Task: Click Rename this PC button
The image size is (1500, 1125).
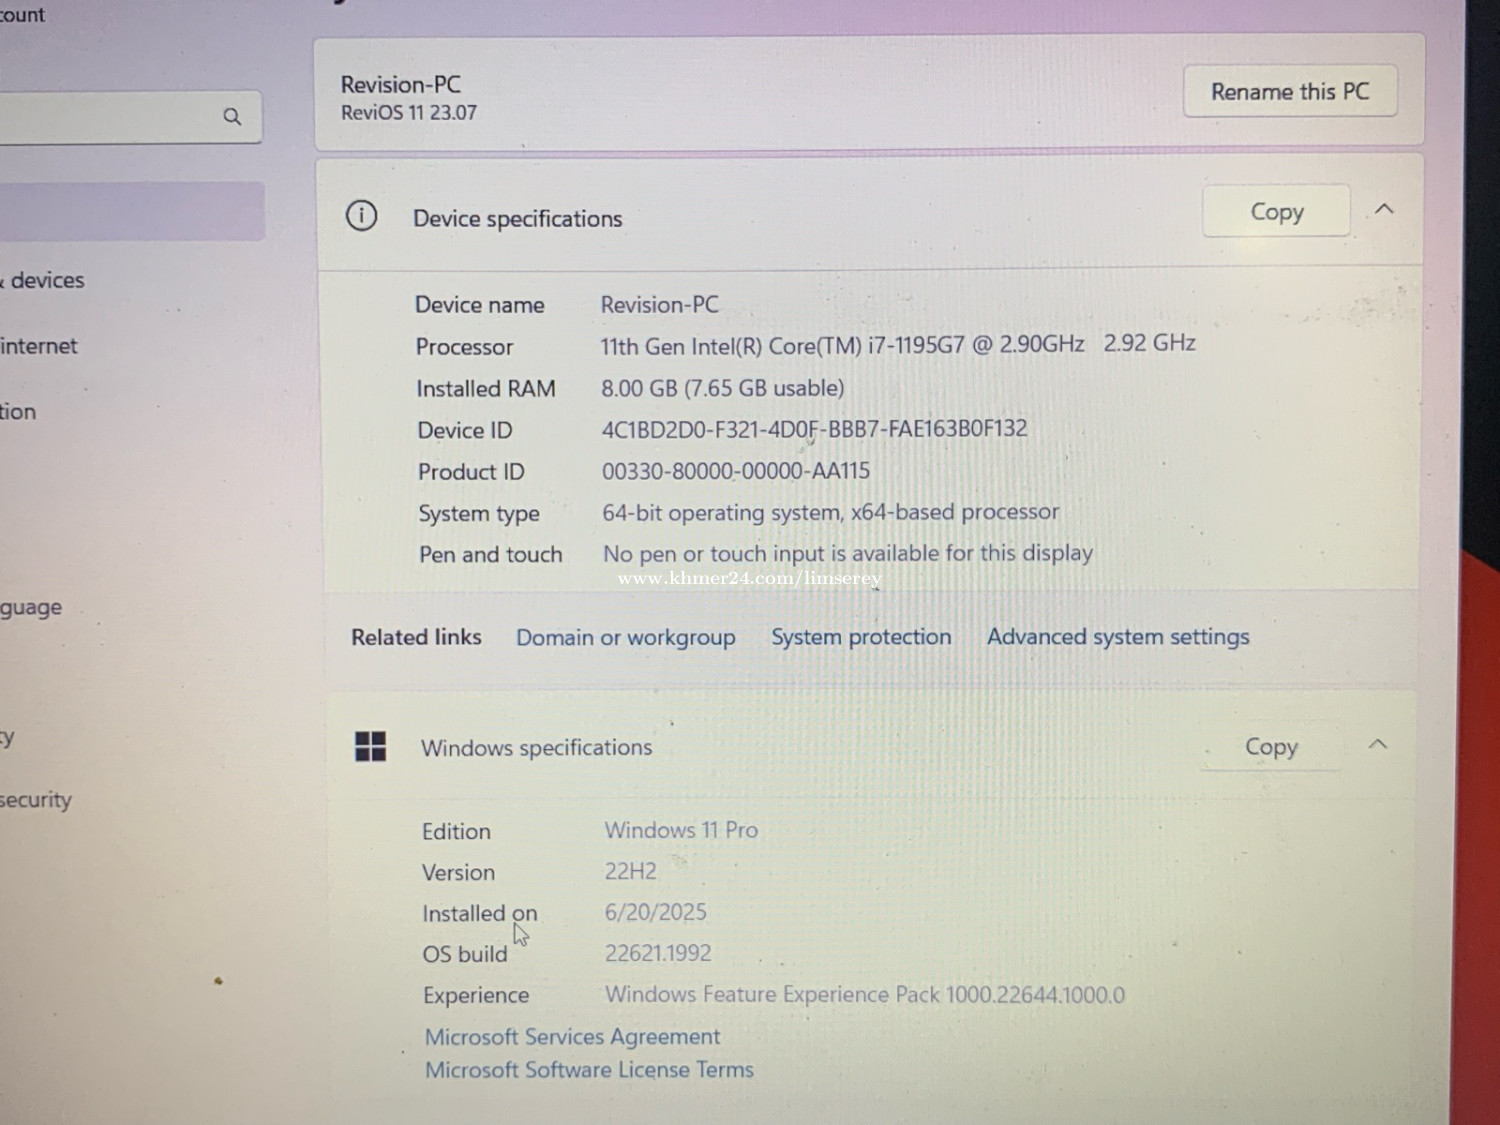Action: (1290, 91)
